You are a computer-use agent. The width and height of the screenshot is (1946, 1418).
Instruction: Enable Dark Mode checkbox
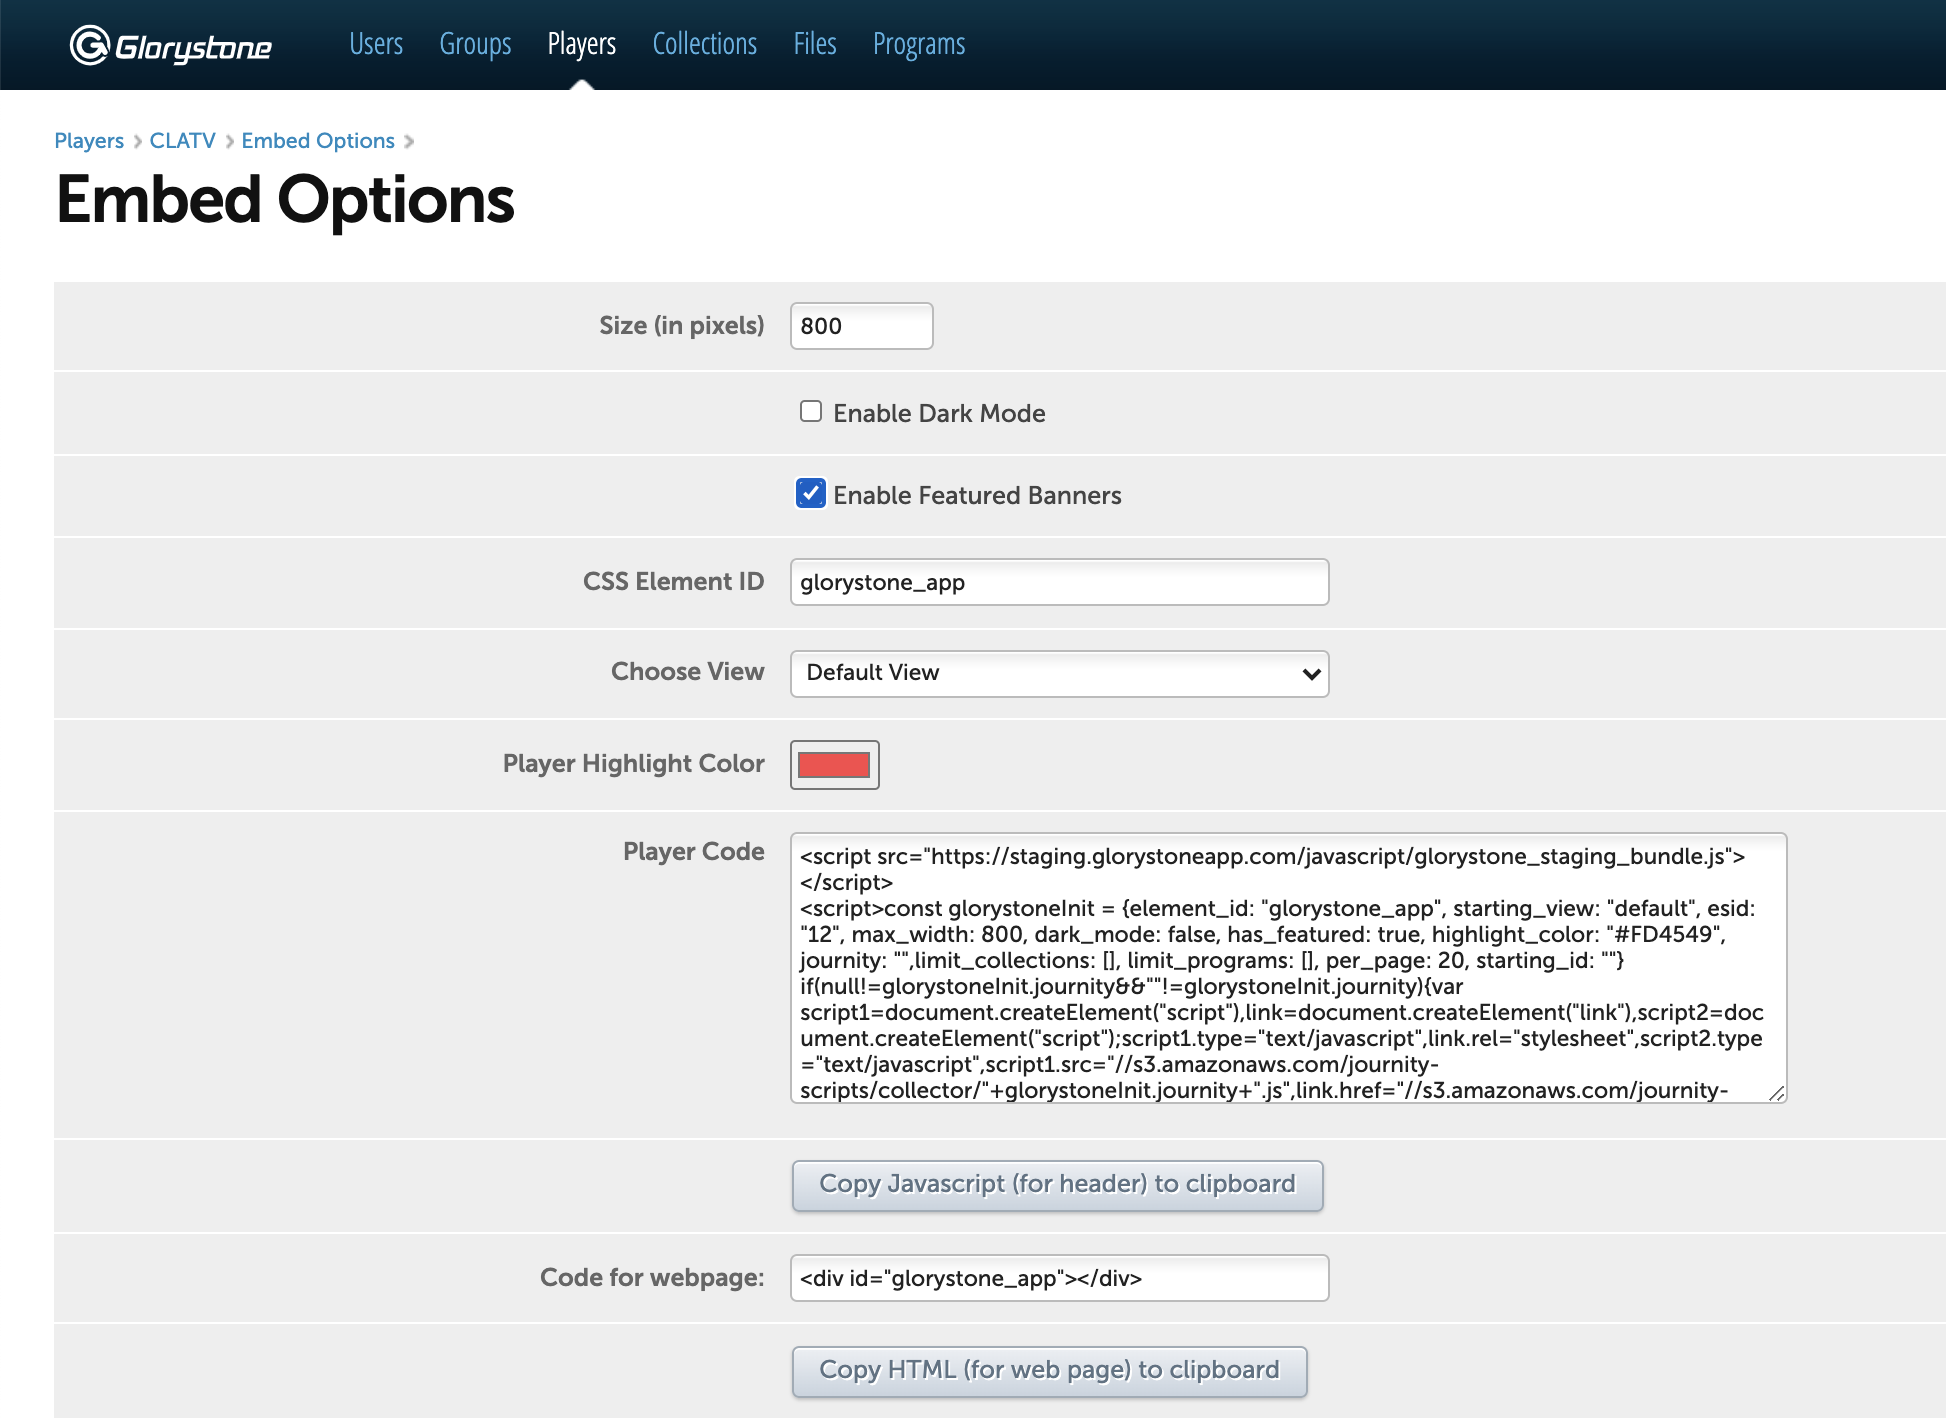point(808,411)
